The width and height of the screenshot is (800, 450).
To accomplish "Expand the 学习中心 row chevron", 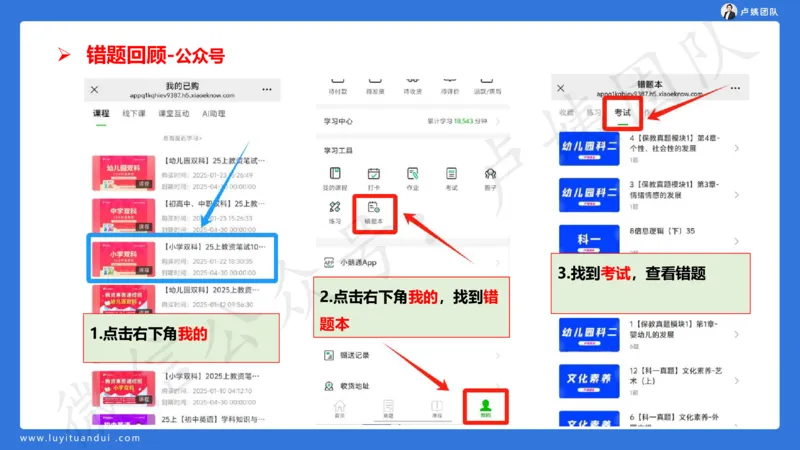I will pos(497,121).
